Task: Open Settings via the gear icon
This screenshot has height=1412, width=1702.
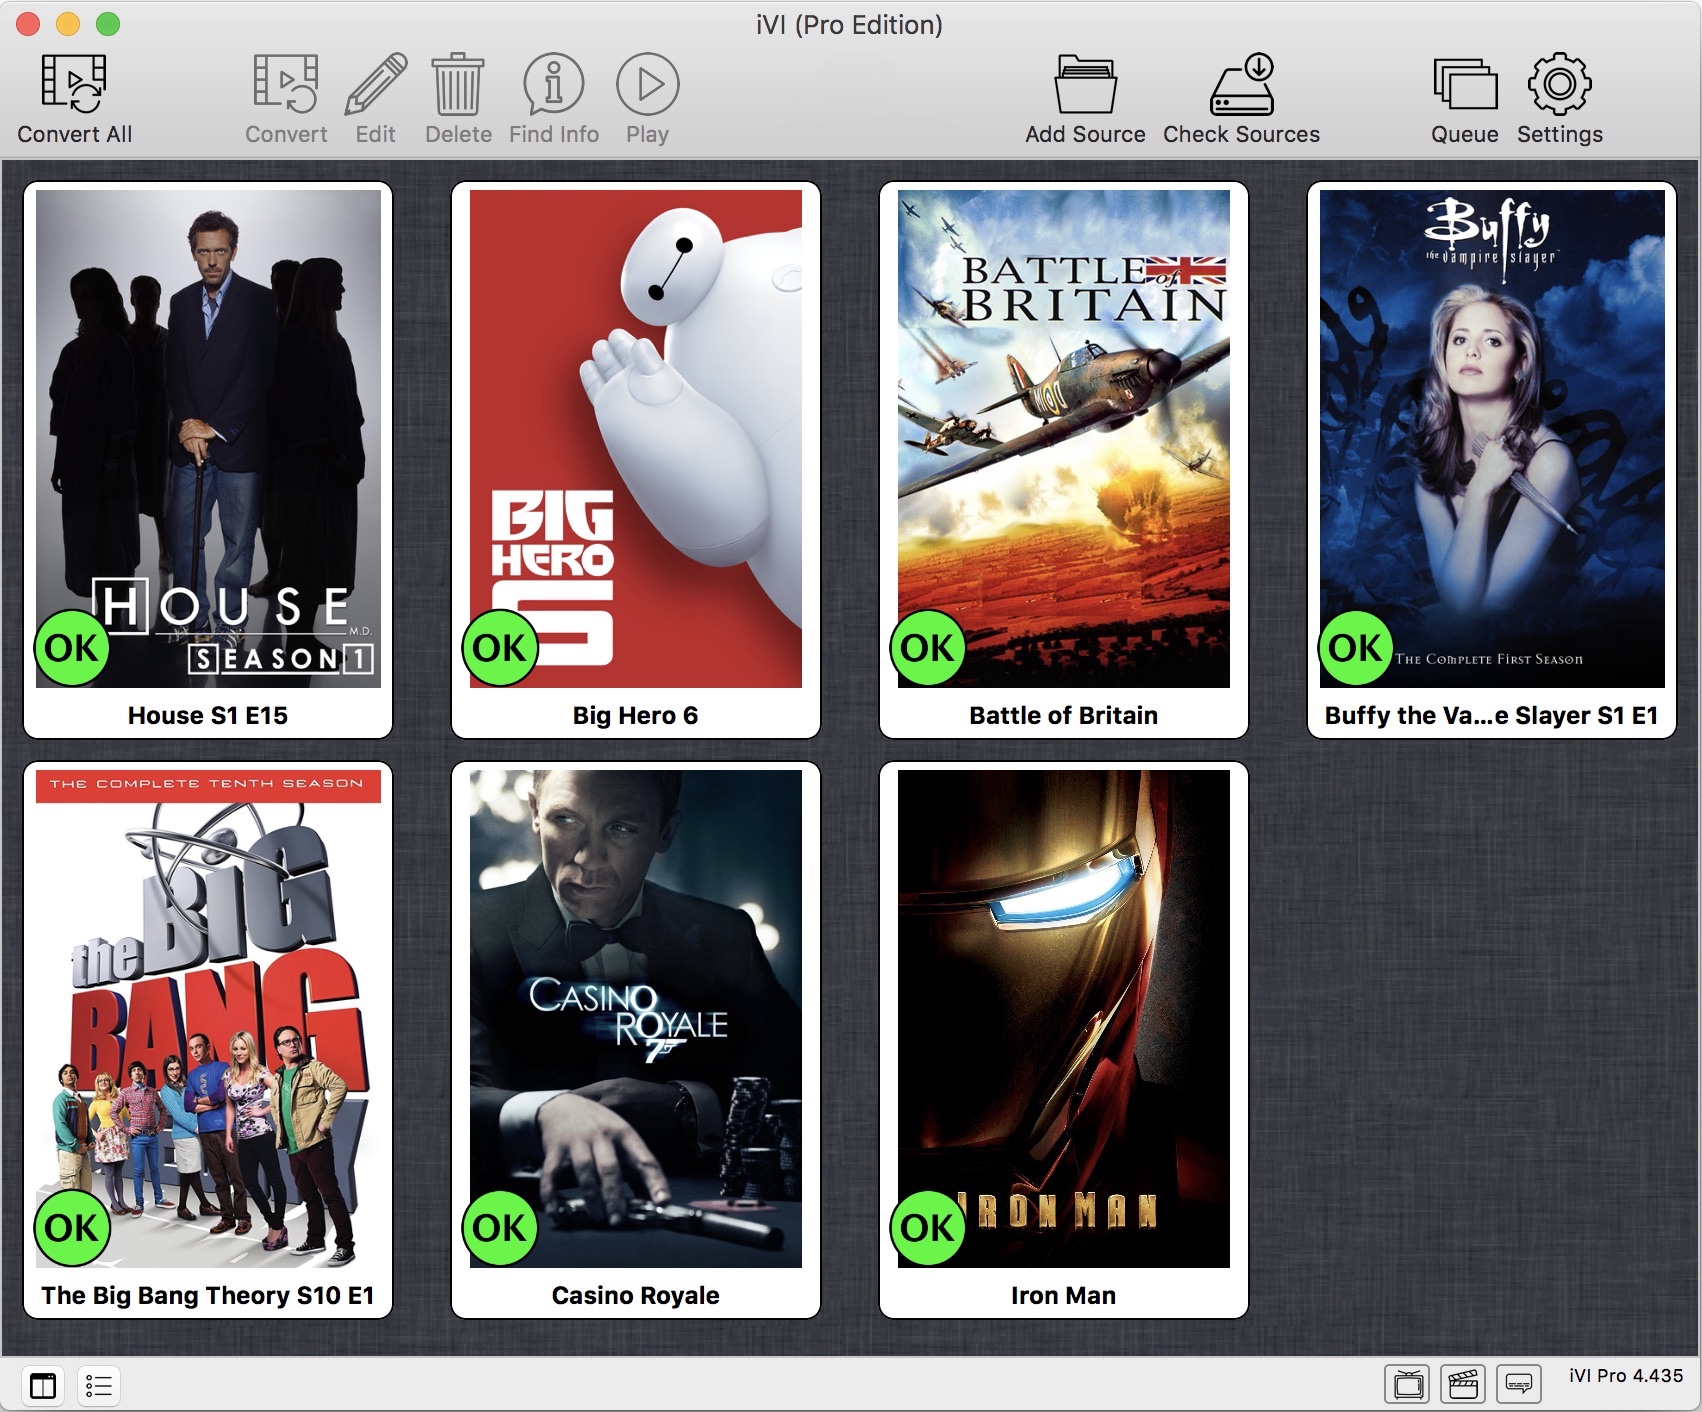Action: [x=1559, y=85]
